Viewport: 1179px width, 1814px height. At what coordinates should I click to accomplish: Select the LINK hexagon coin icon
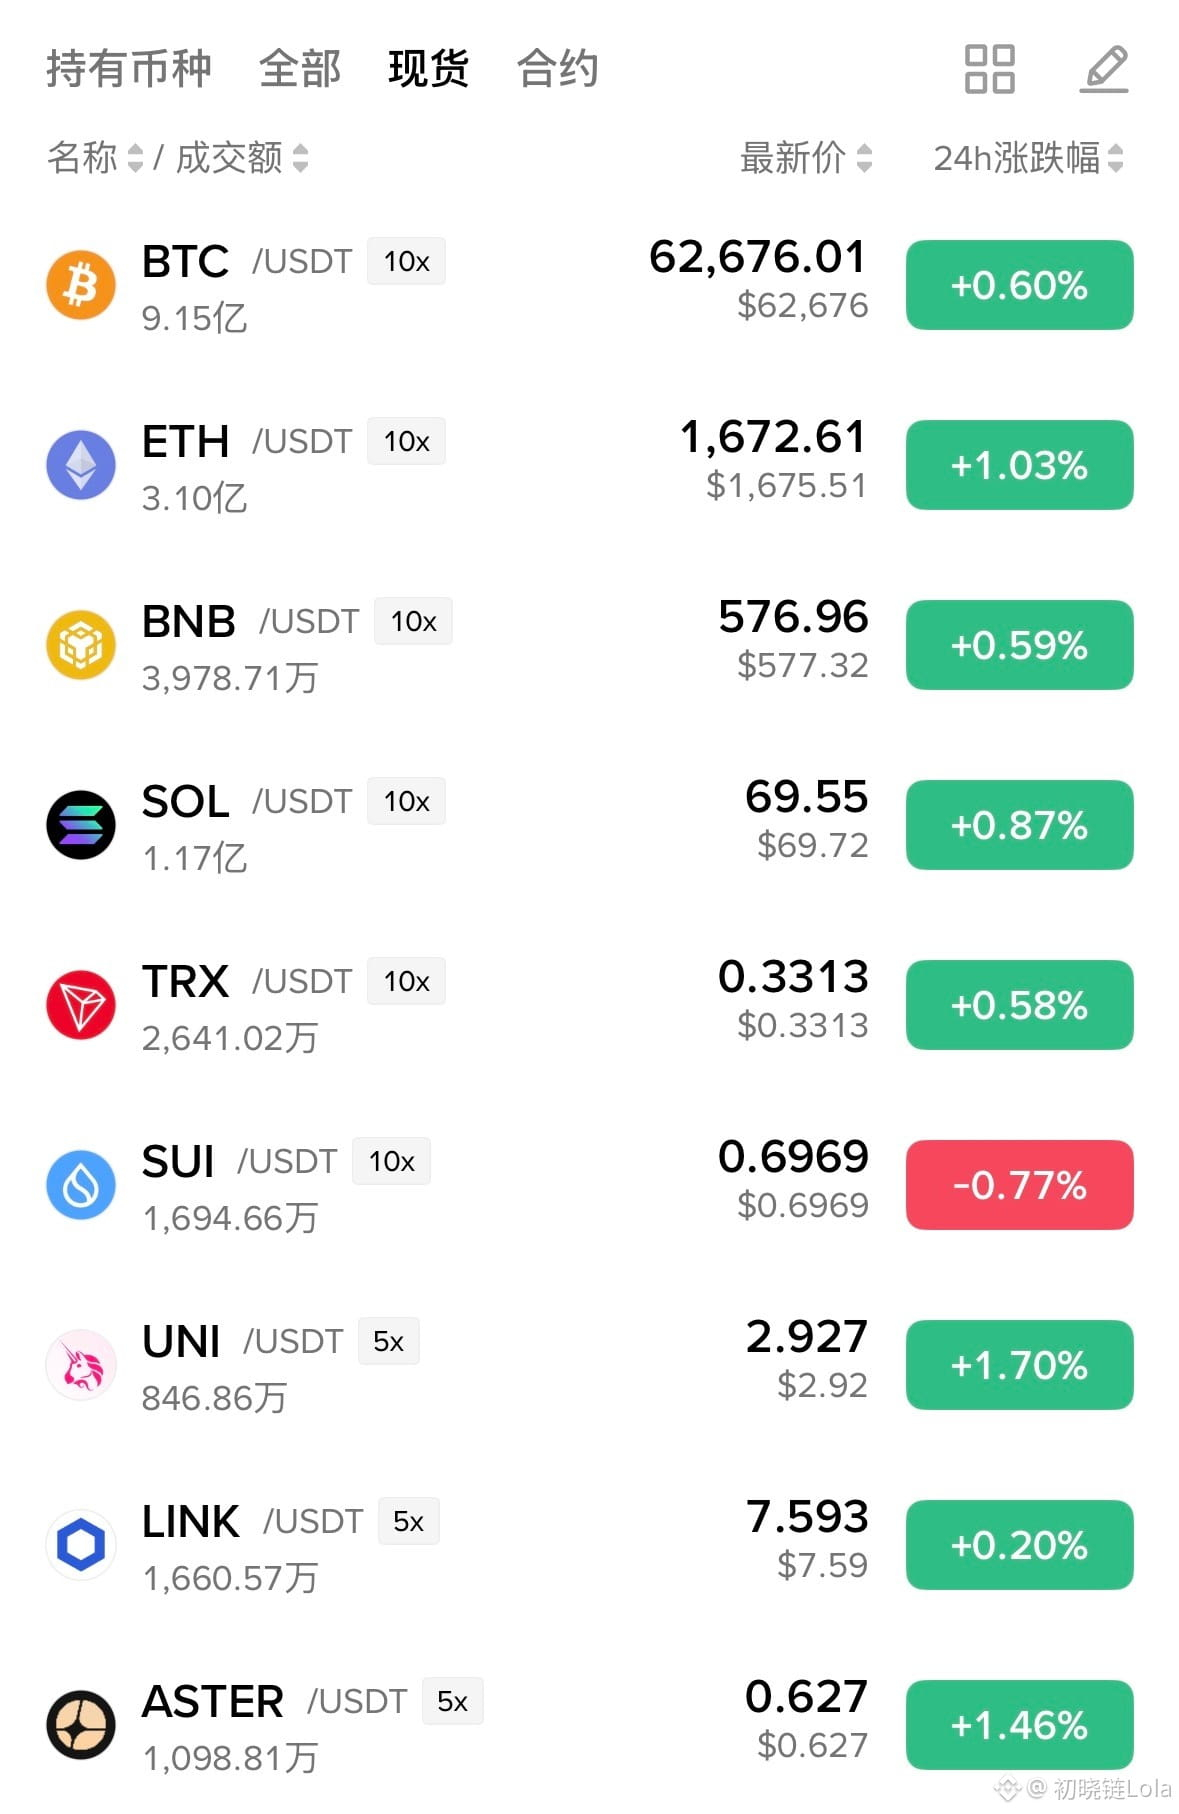(81, 1545)
